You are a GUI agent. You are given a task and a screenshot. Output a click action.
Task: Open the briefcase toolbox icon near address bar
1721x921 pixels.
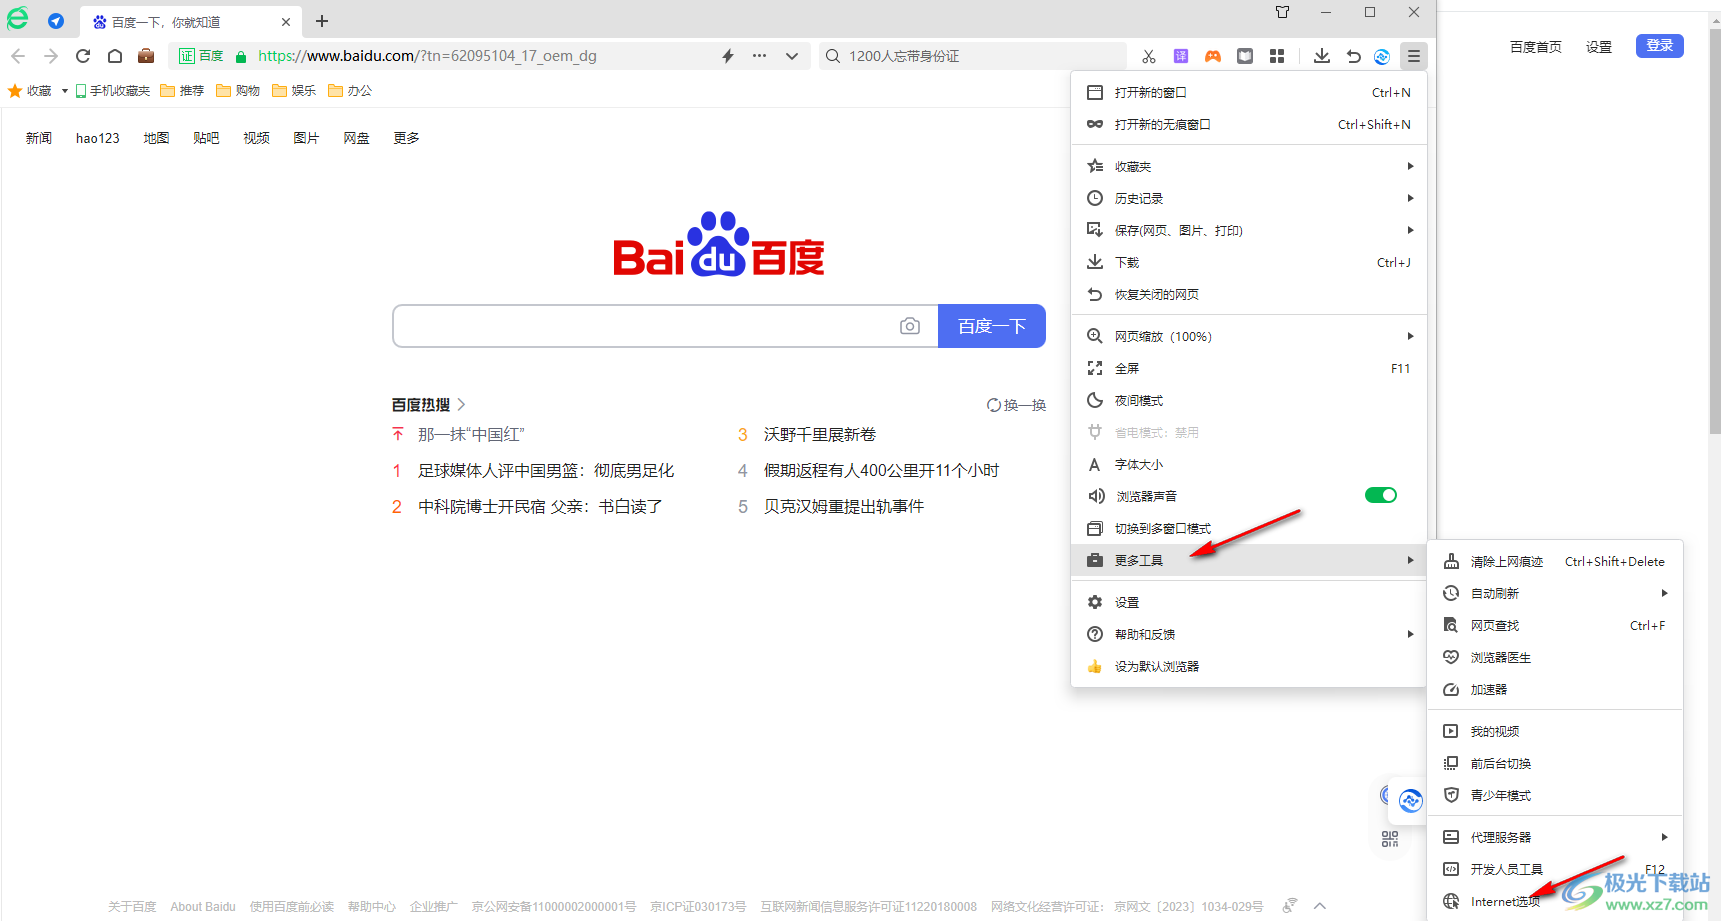tap(146, 56)
